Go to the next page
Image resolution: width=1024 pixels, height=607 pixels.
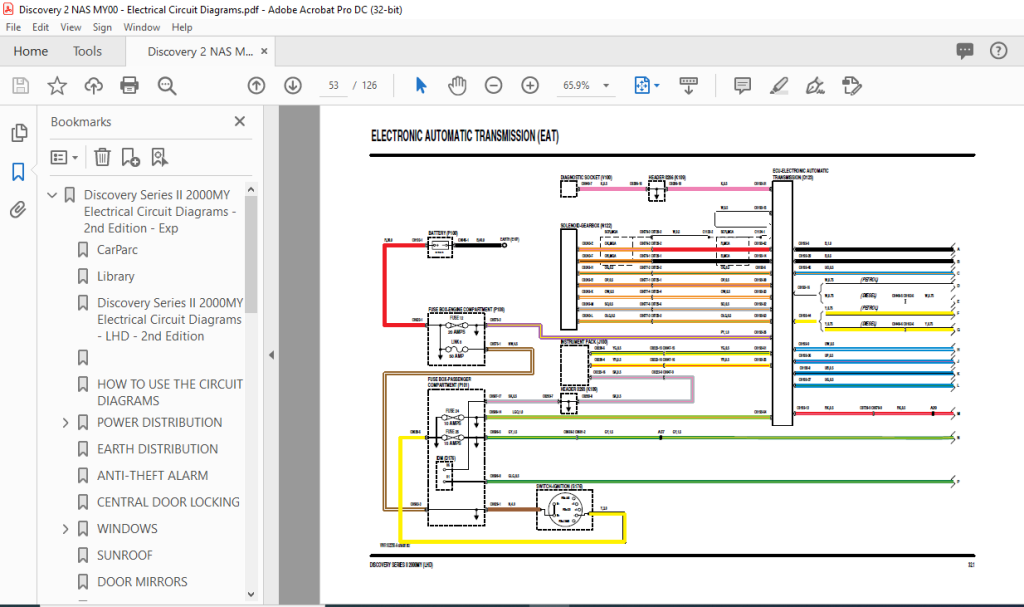(x=292, y=85)
